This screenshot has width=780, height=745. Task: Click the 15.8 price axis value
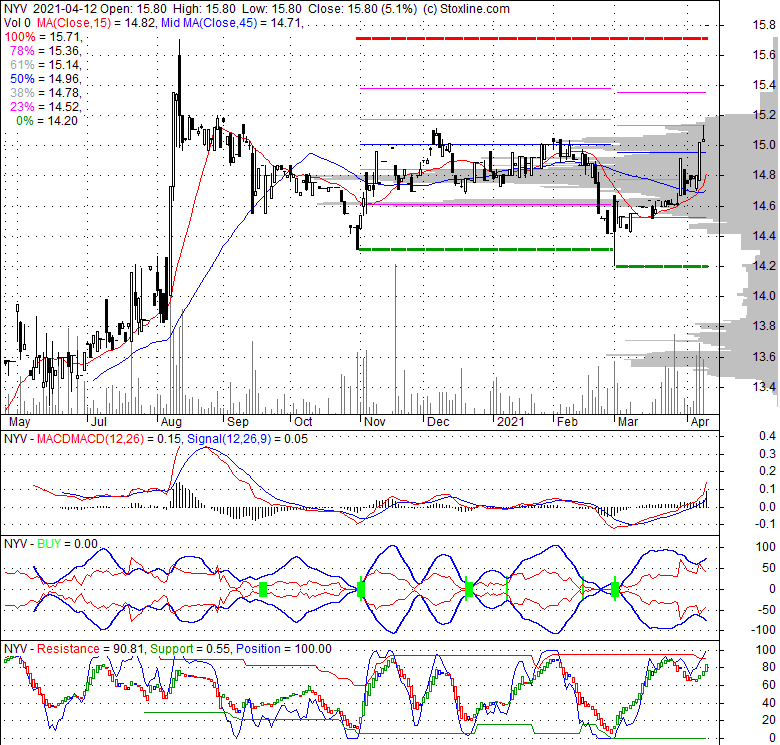pyautogui.click(x=764, y=25)
